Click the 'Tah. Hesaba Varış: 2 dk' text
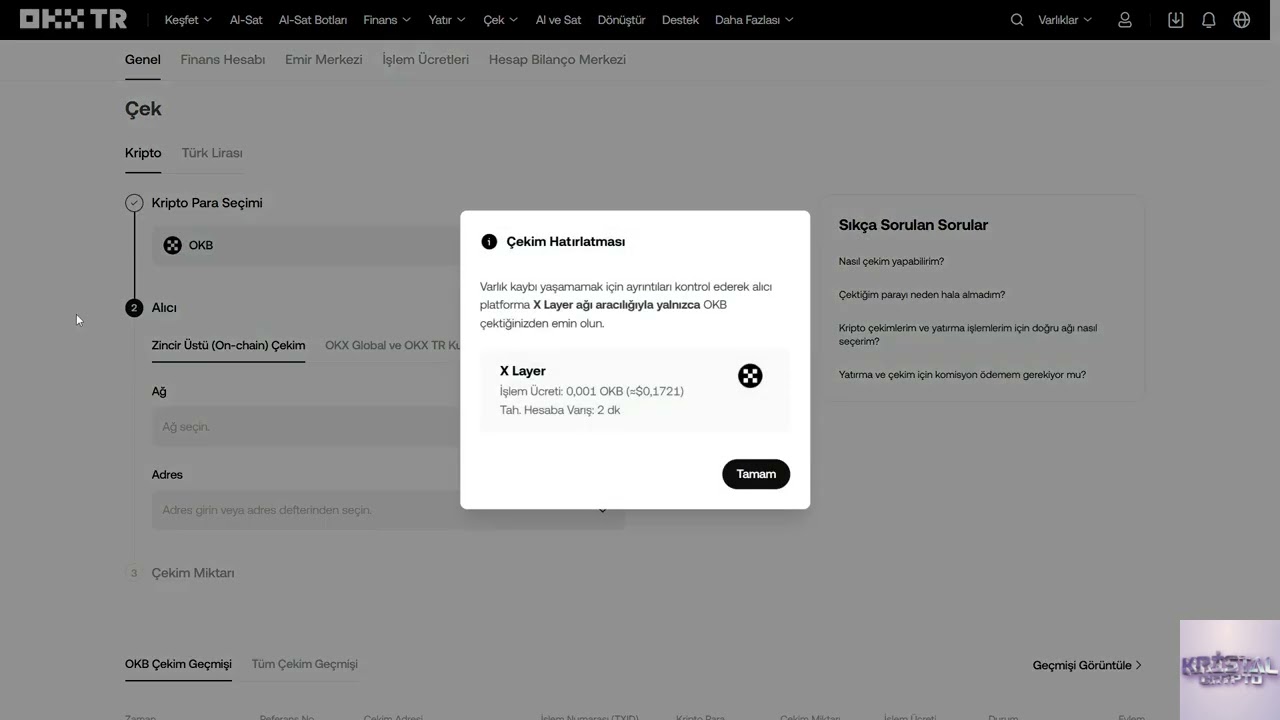The width and height of the screenshot is (1280, 720). point(560,410)
